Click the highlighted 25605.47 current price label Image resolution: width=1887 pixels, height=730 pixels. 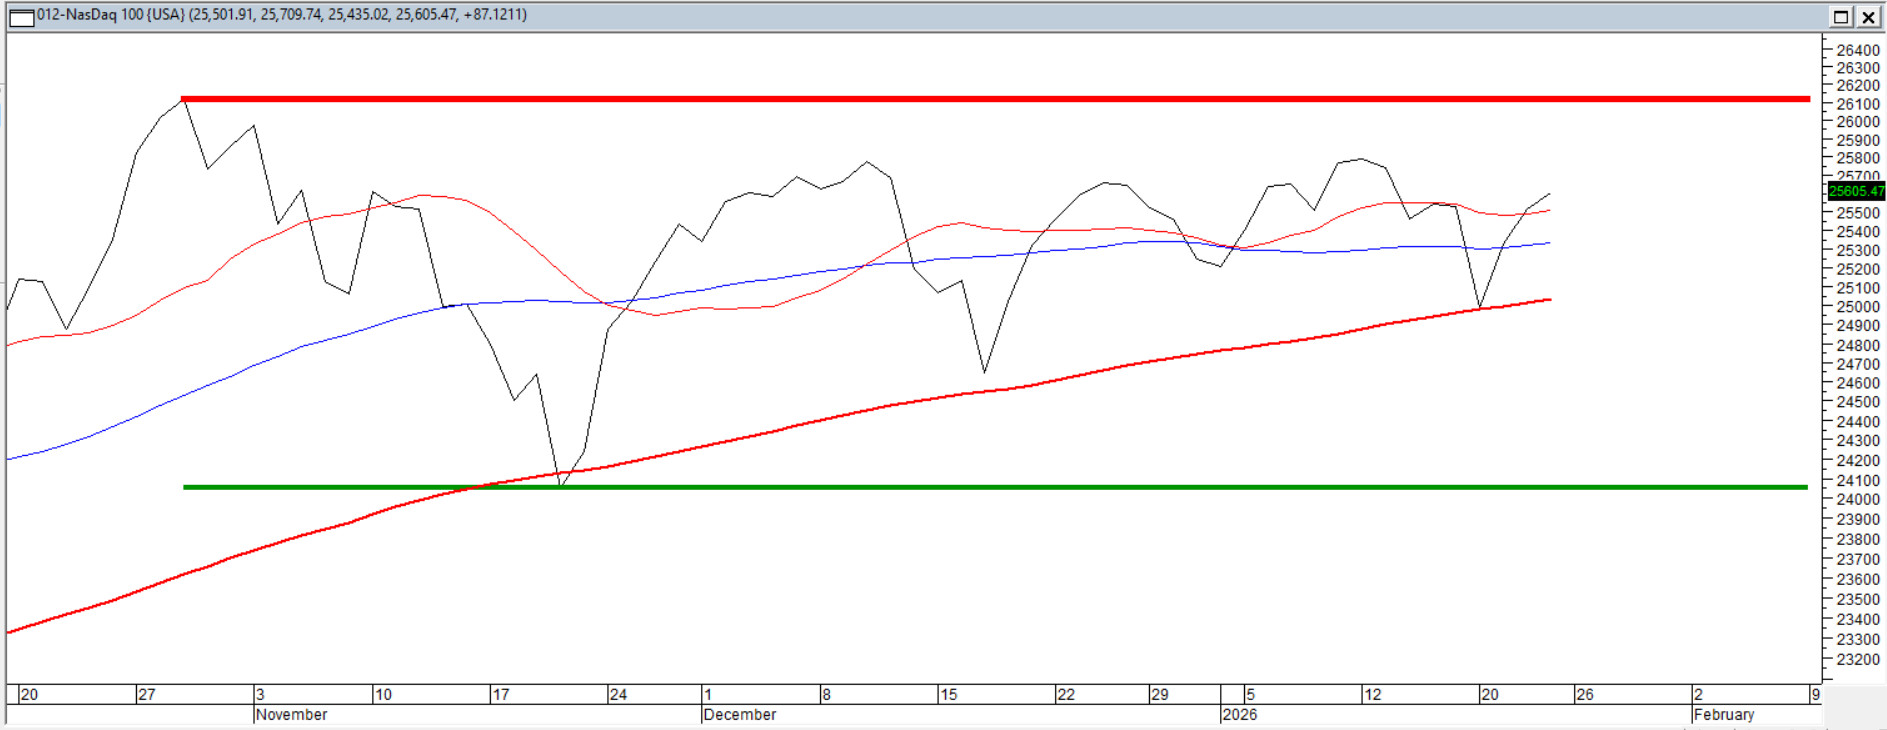coord(1855,191)
